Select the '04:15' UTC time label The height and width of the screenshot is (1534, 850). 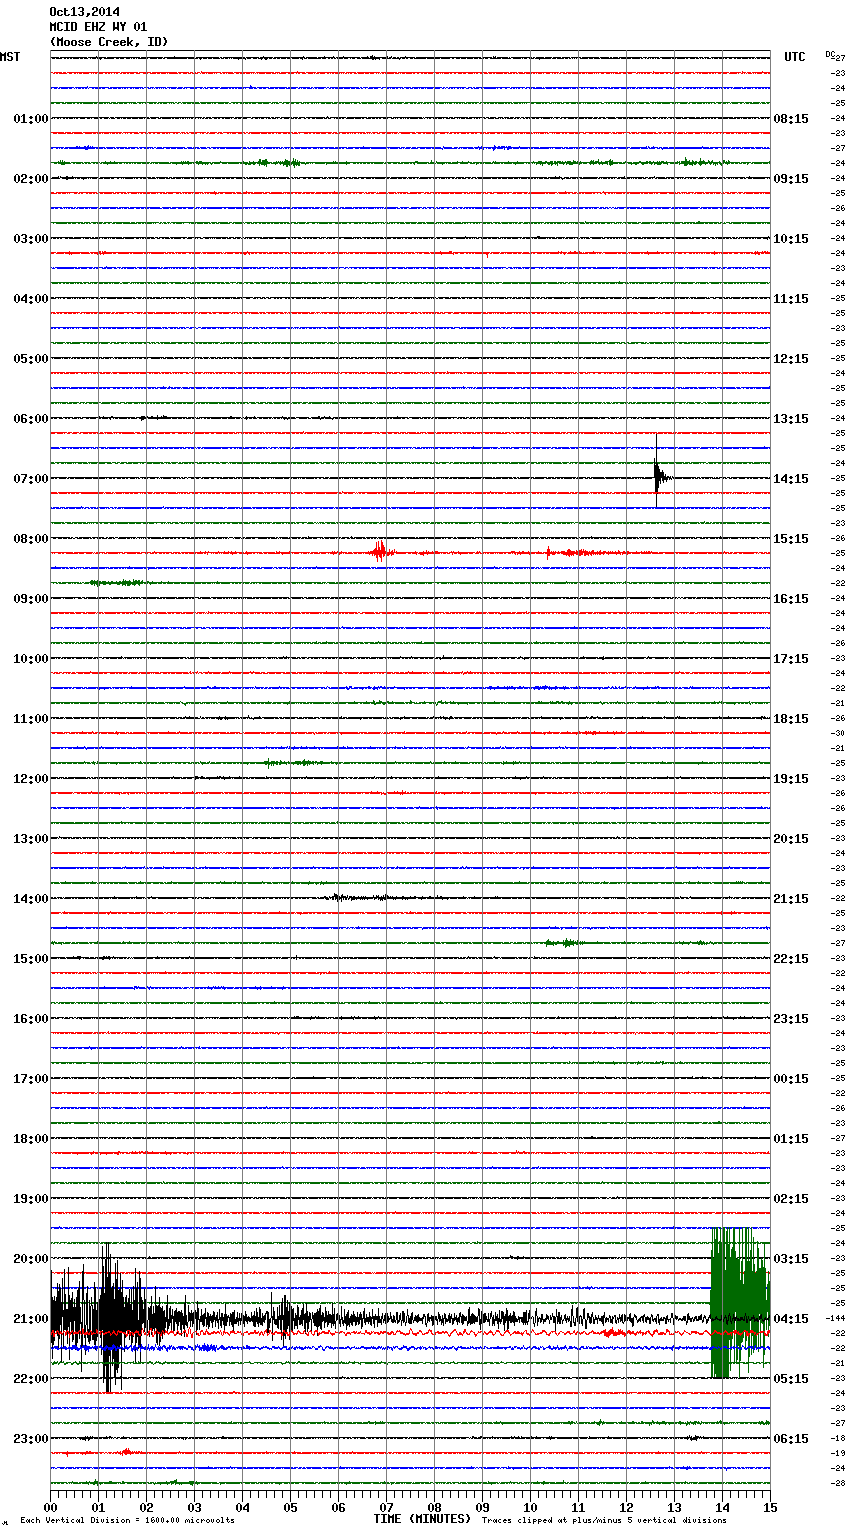pyautogui.click(x=791, y=1319)
